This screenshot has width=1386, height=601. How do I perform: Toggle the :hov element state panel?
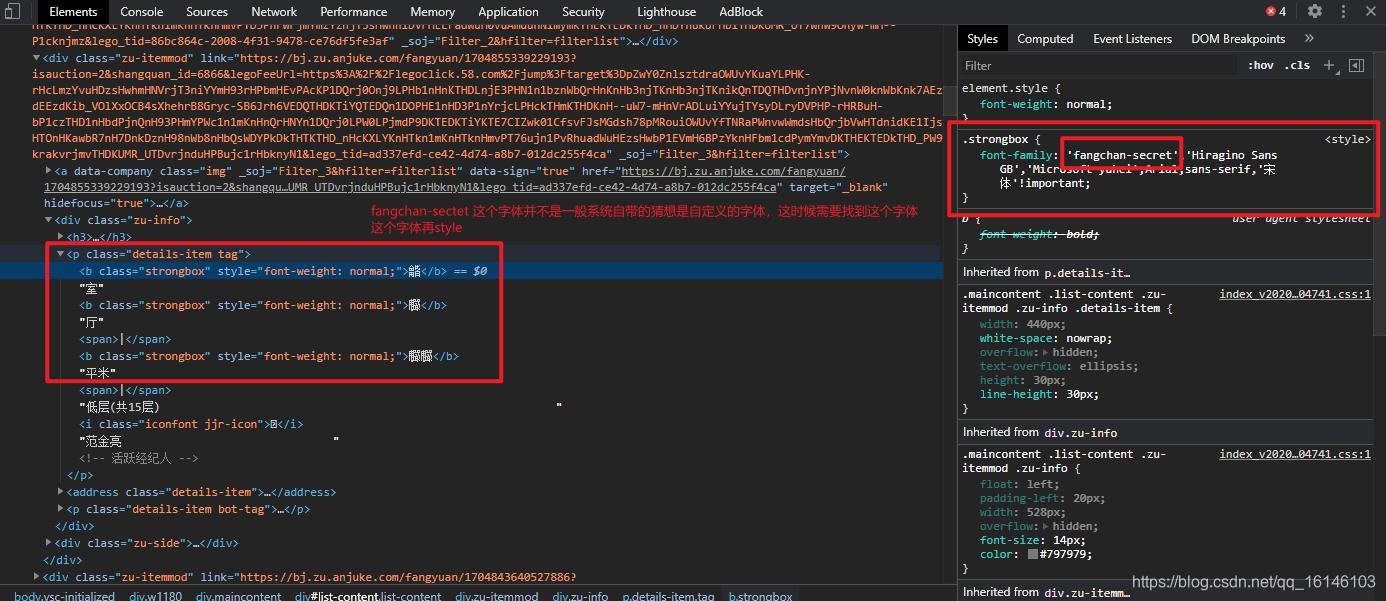[1261, 65]
